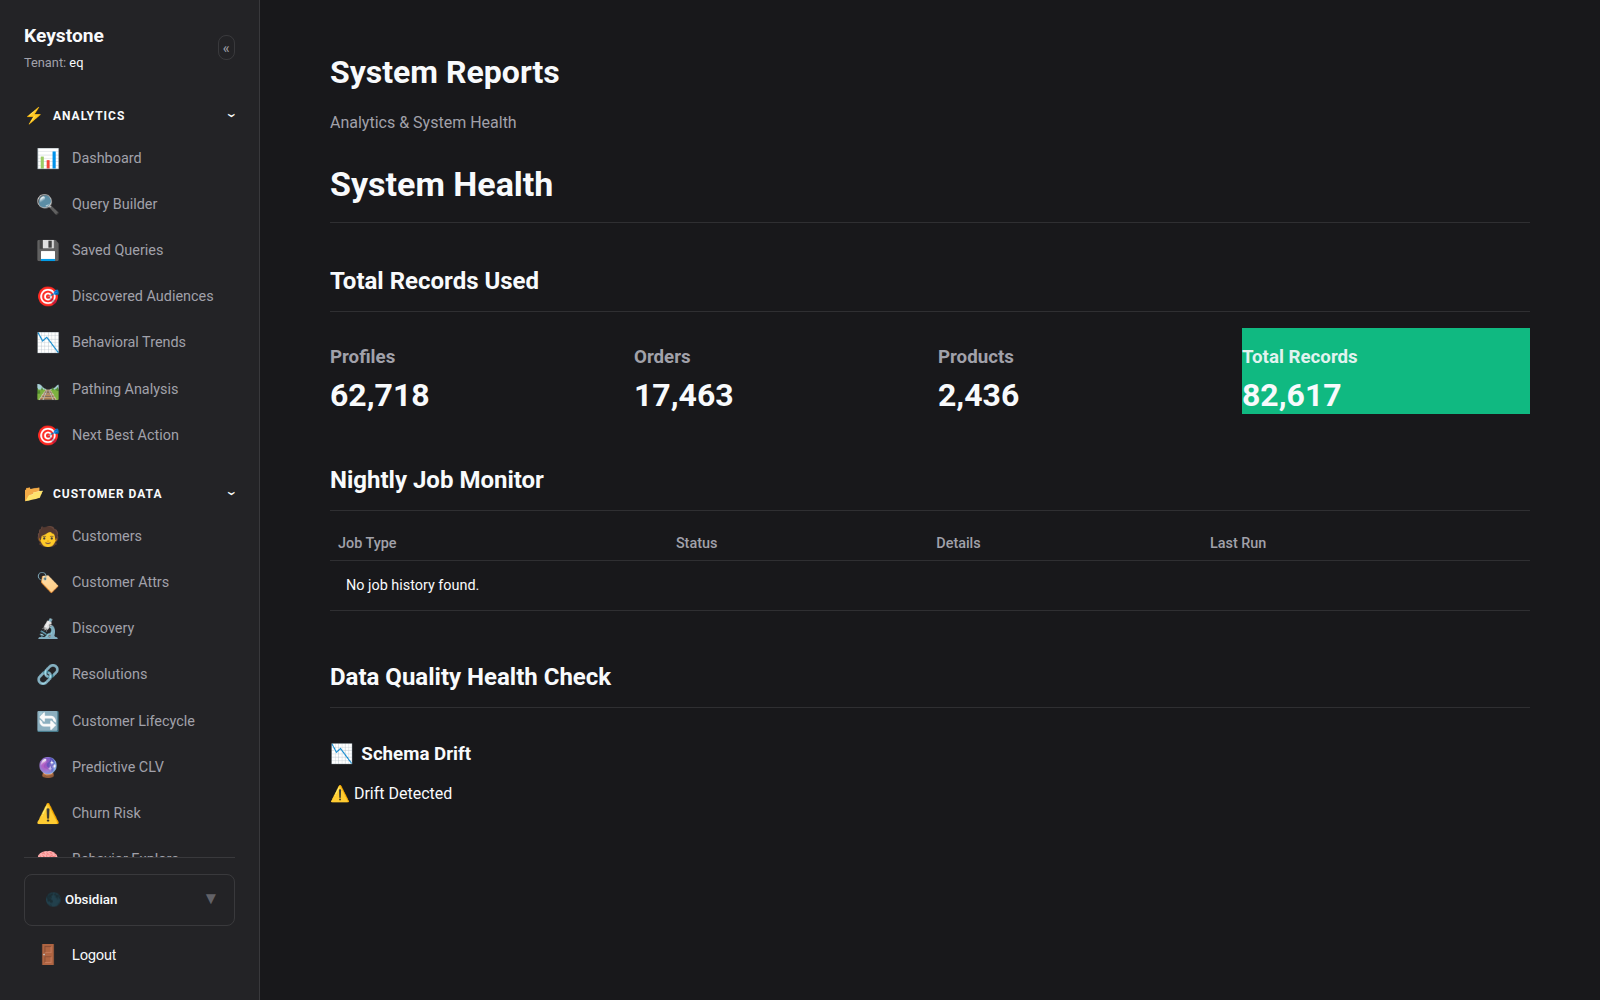Click the Orders count 17,463
Viewport: 1600px width, 1000px height.
(683, 396)
